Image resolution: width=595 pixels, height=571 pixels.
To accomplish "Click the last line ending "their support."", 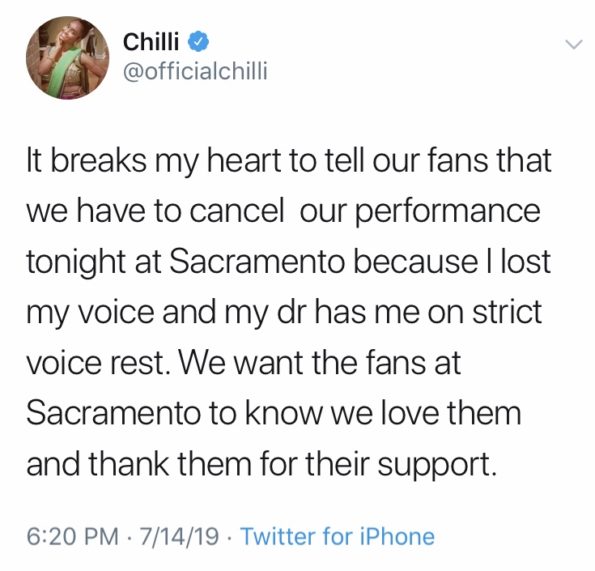I will [x=261, y=465].
